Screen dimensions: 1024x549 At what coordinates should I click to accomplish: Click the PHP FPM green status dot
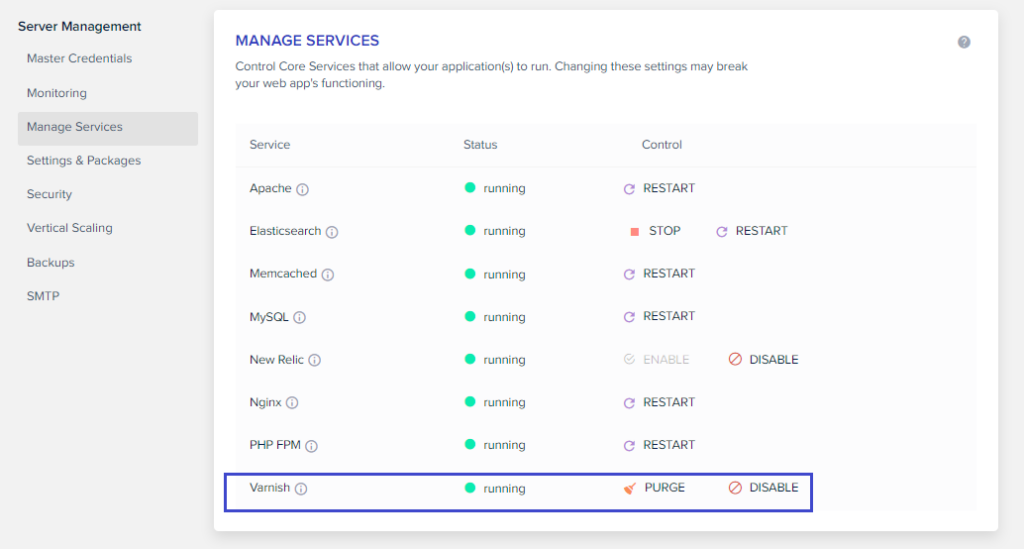[x=470, y=445]
